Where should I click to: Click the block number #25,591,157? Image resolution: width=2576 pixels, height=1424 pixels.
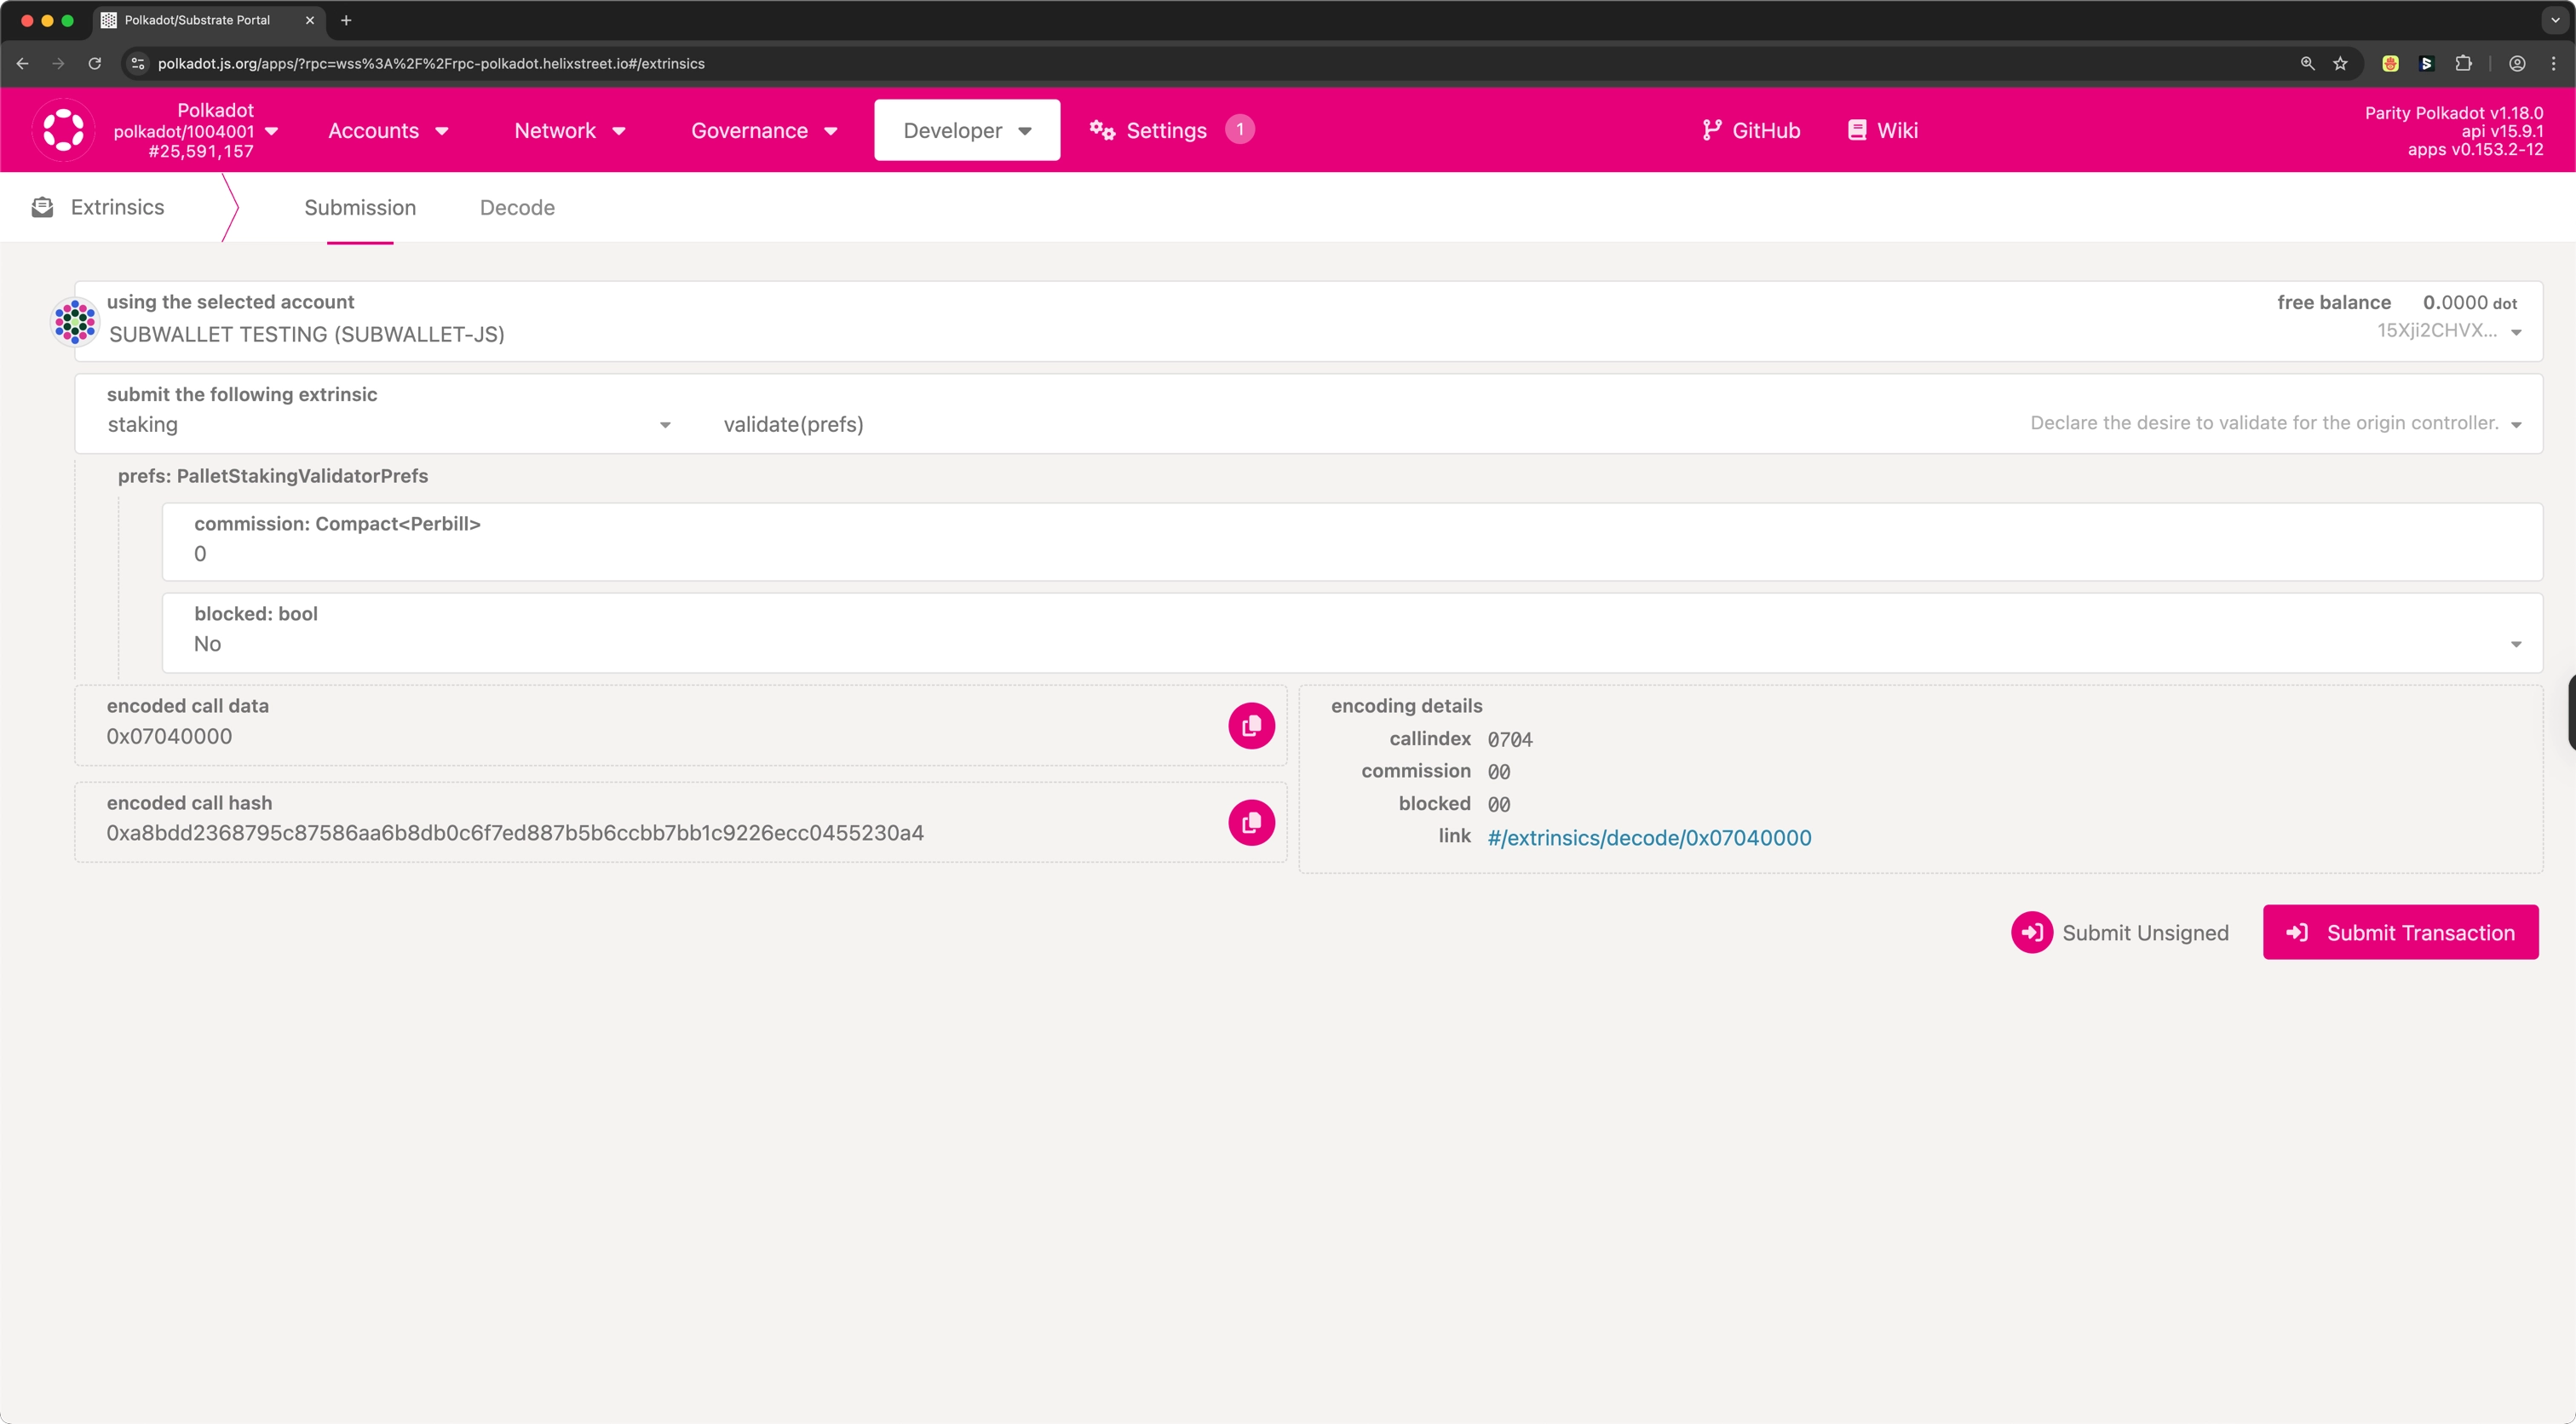tap(200, 151)
